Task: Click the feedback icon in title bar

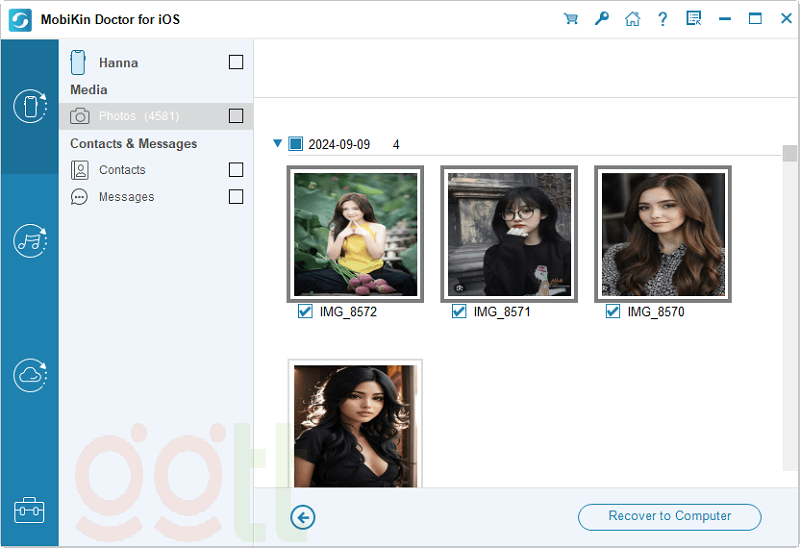Action: point(694,19)
